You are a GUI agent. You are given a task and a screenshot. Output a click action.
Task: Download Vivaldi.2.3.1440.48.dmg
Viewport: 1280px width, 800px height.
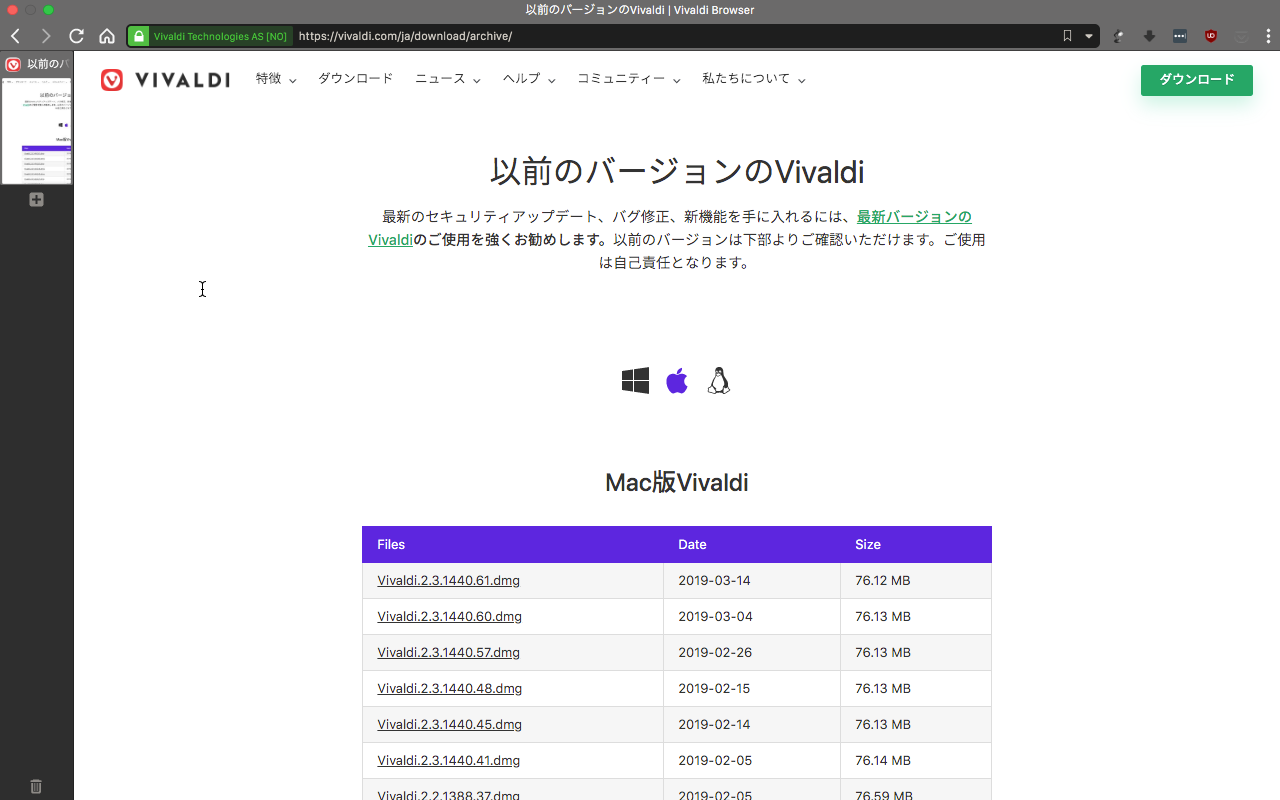449,689
